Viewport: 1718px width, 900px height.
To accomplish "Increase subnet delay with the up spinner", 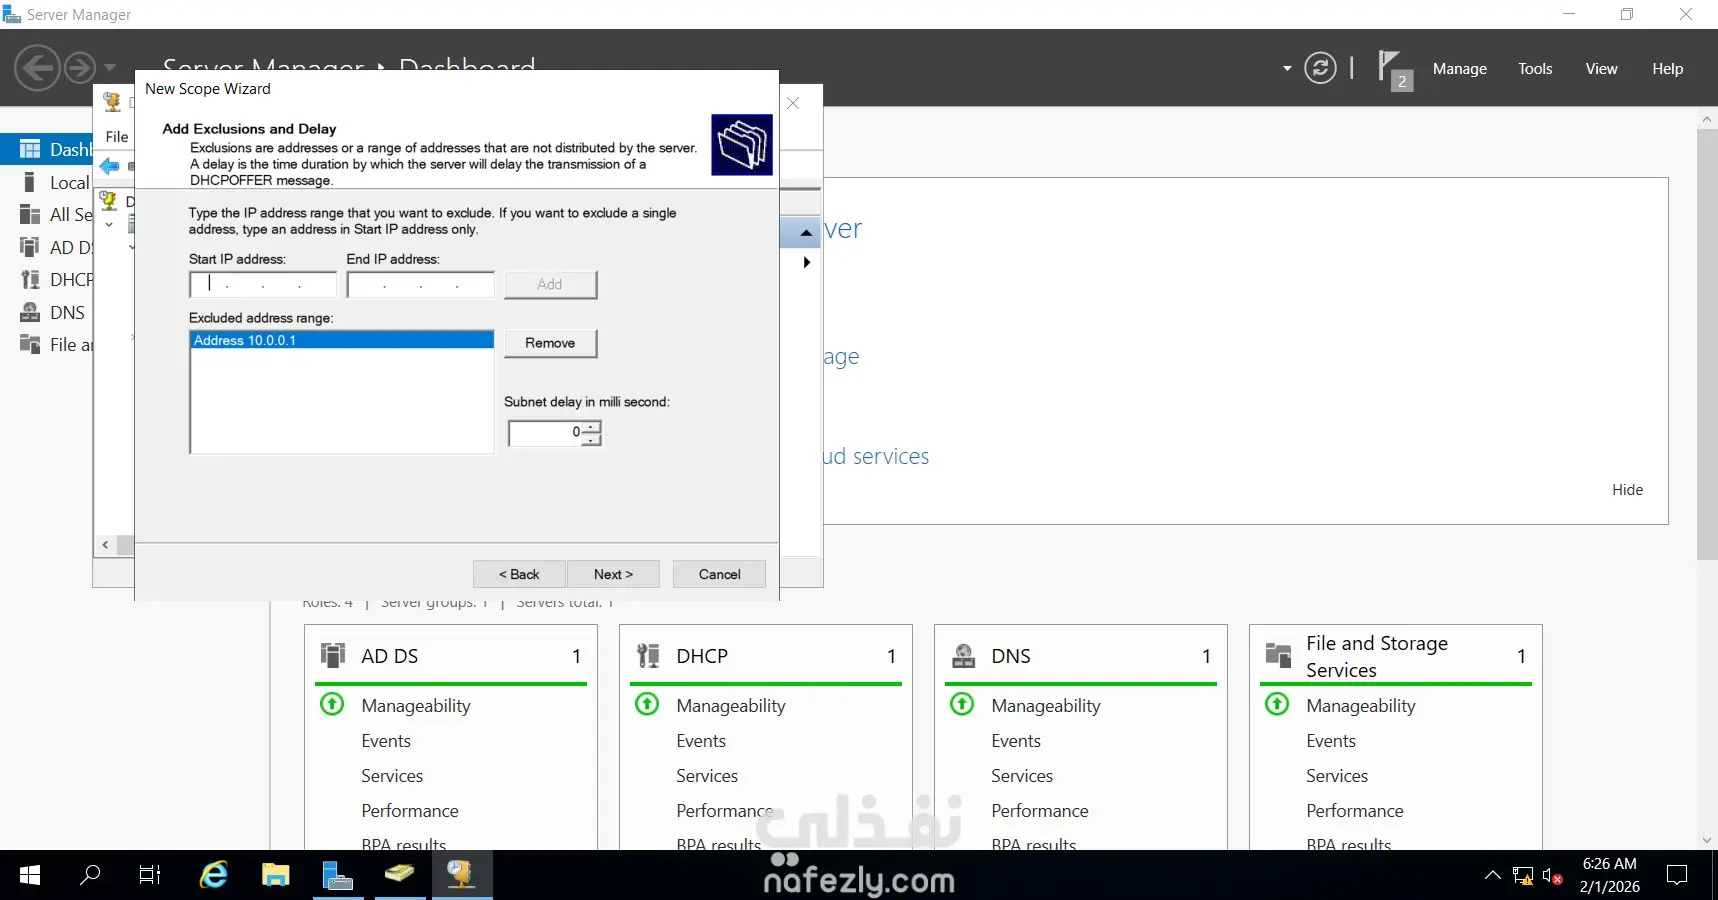I will point(592,427).
